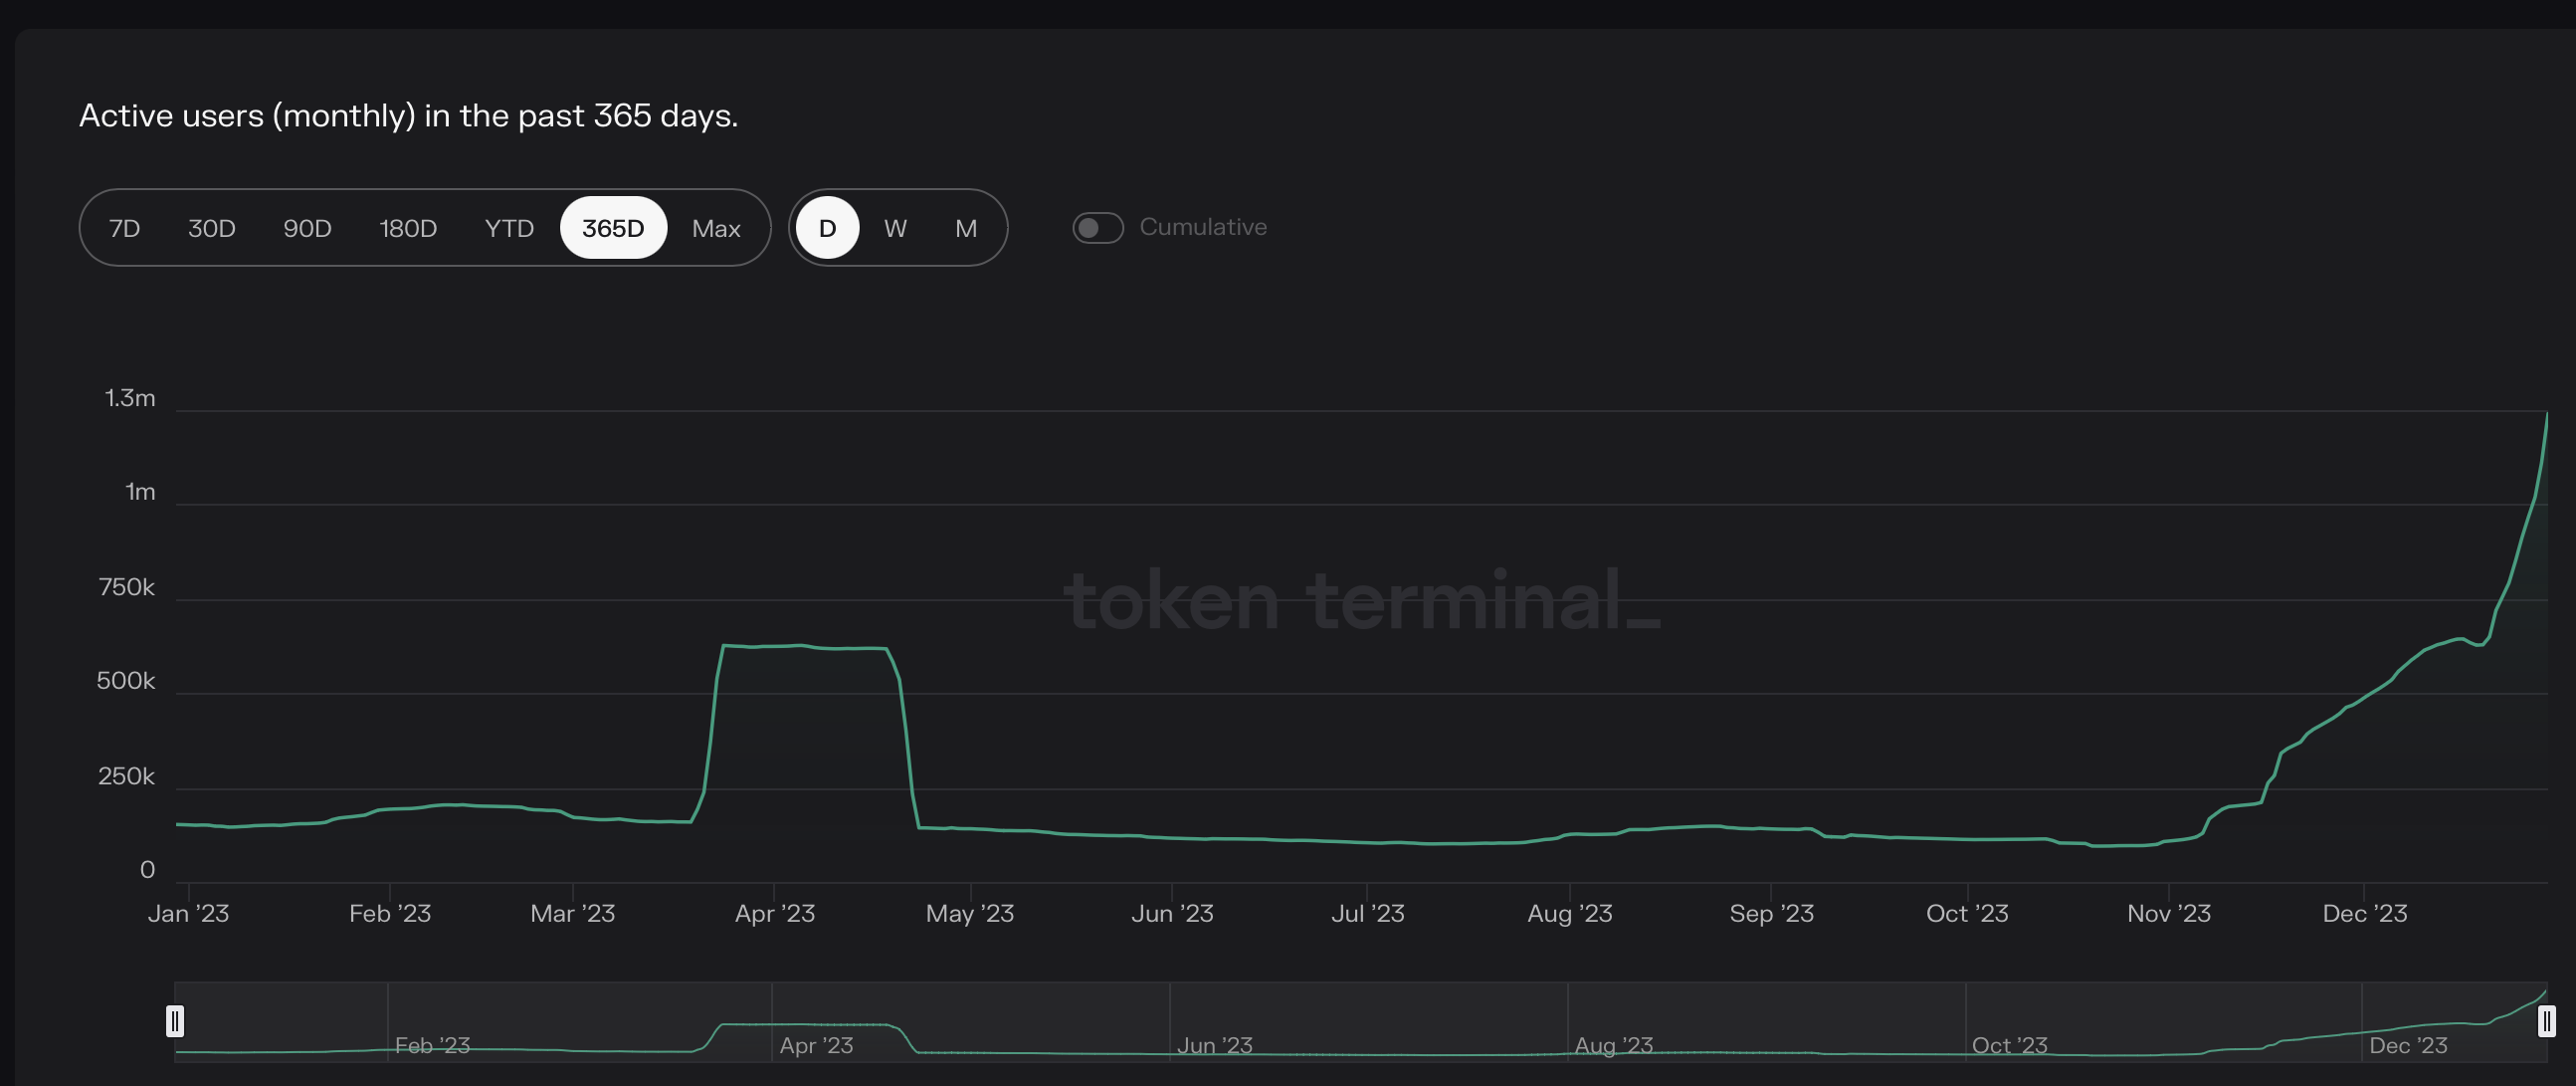The width and height of the screenshot is (2576, 1086).
Task: Click the Cumulative label text
Action: click(1203, 227)
